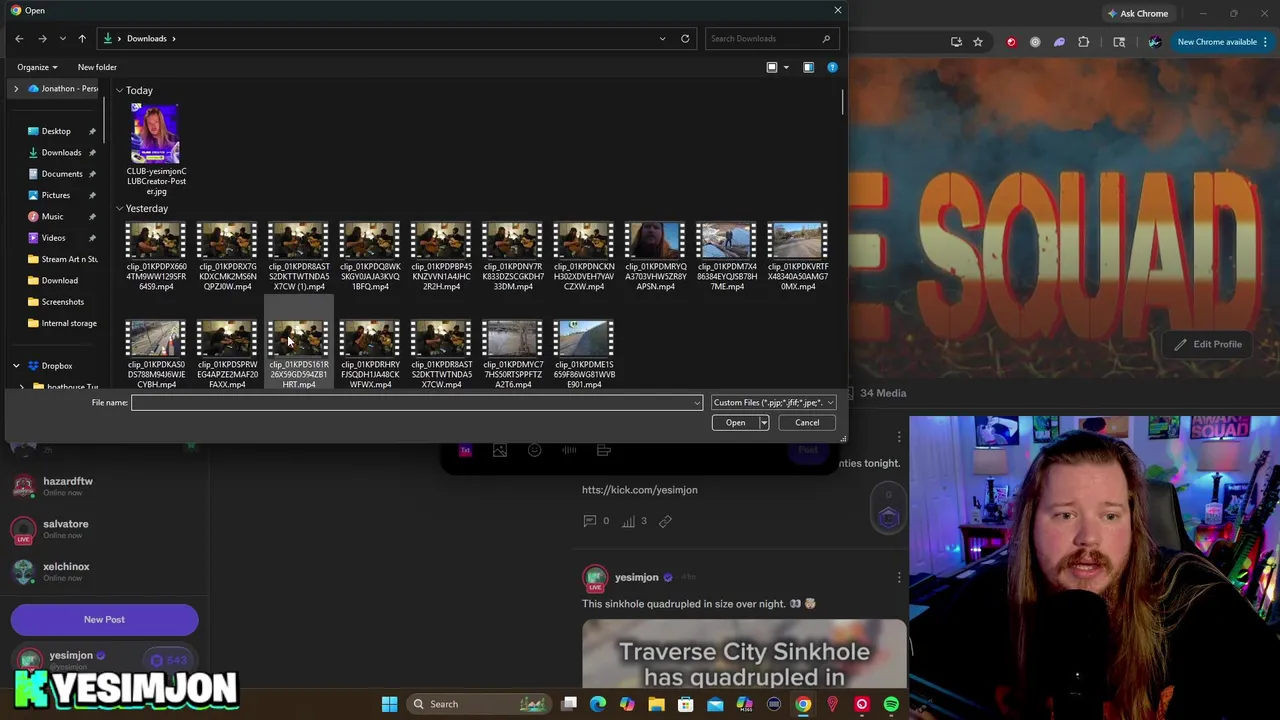Select clip_01KPDPX6604TM9WW129SFR64S9.mp4 file
This screenshot has width=1280, height=720.
coord(156,257)
